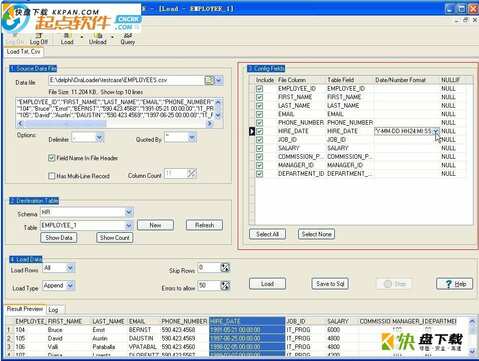Open the Load toolbar tool
The height and width of the screenshot is (361, 479).
coord(67,39)
